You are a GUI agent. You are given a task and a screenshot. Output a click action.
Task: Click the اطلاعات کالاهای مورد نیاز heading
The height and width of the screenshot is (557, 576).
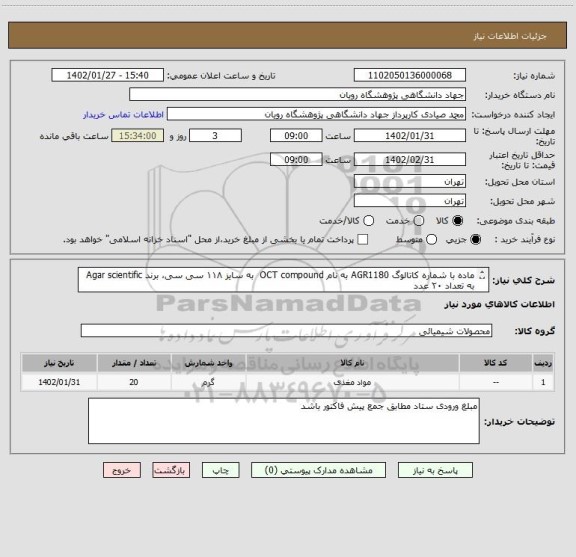click(500, 304)
